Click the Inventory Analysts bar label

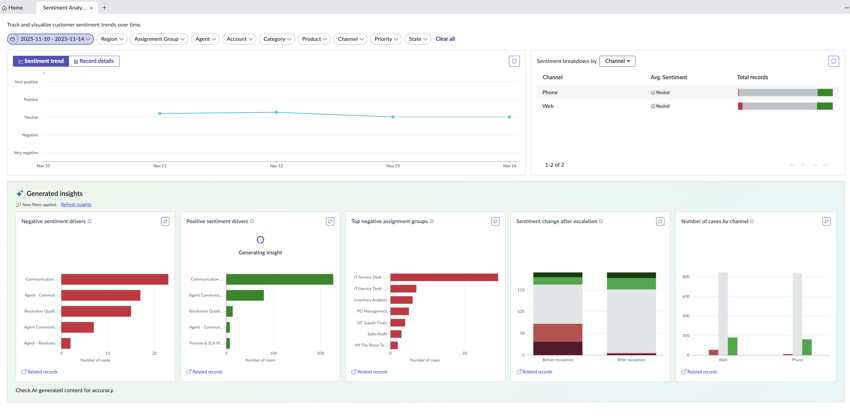click(371, 300)
